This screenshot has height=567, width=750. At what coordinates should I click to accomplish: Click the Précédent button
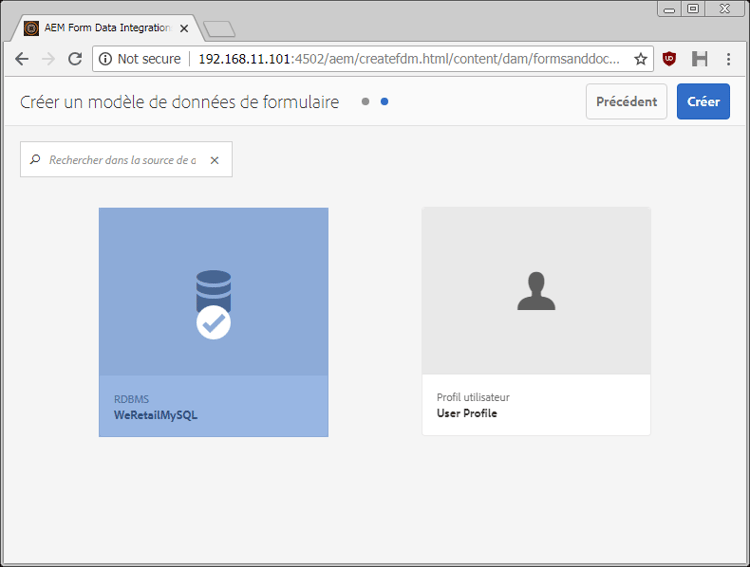pos(627,101)
